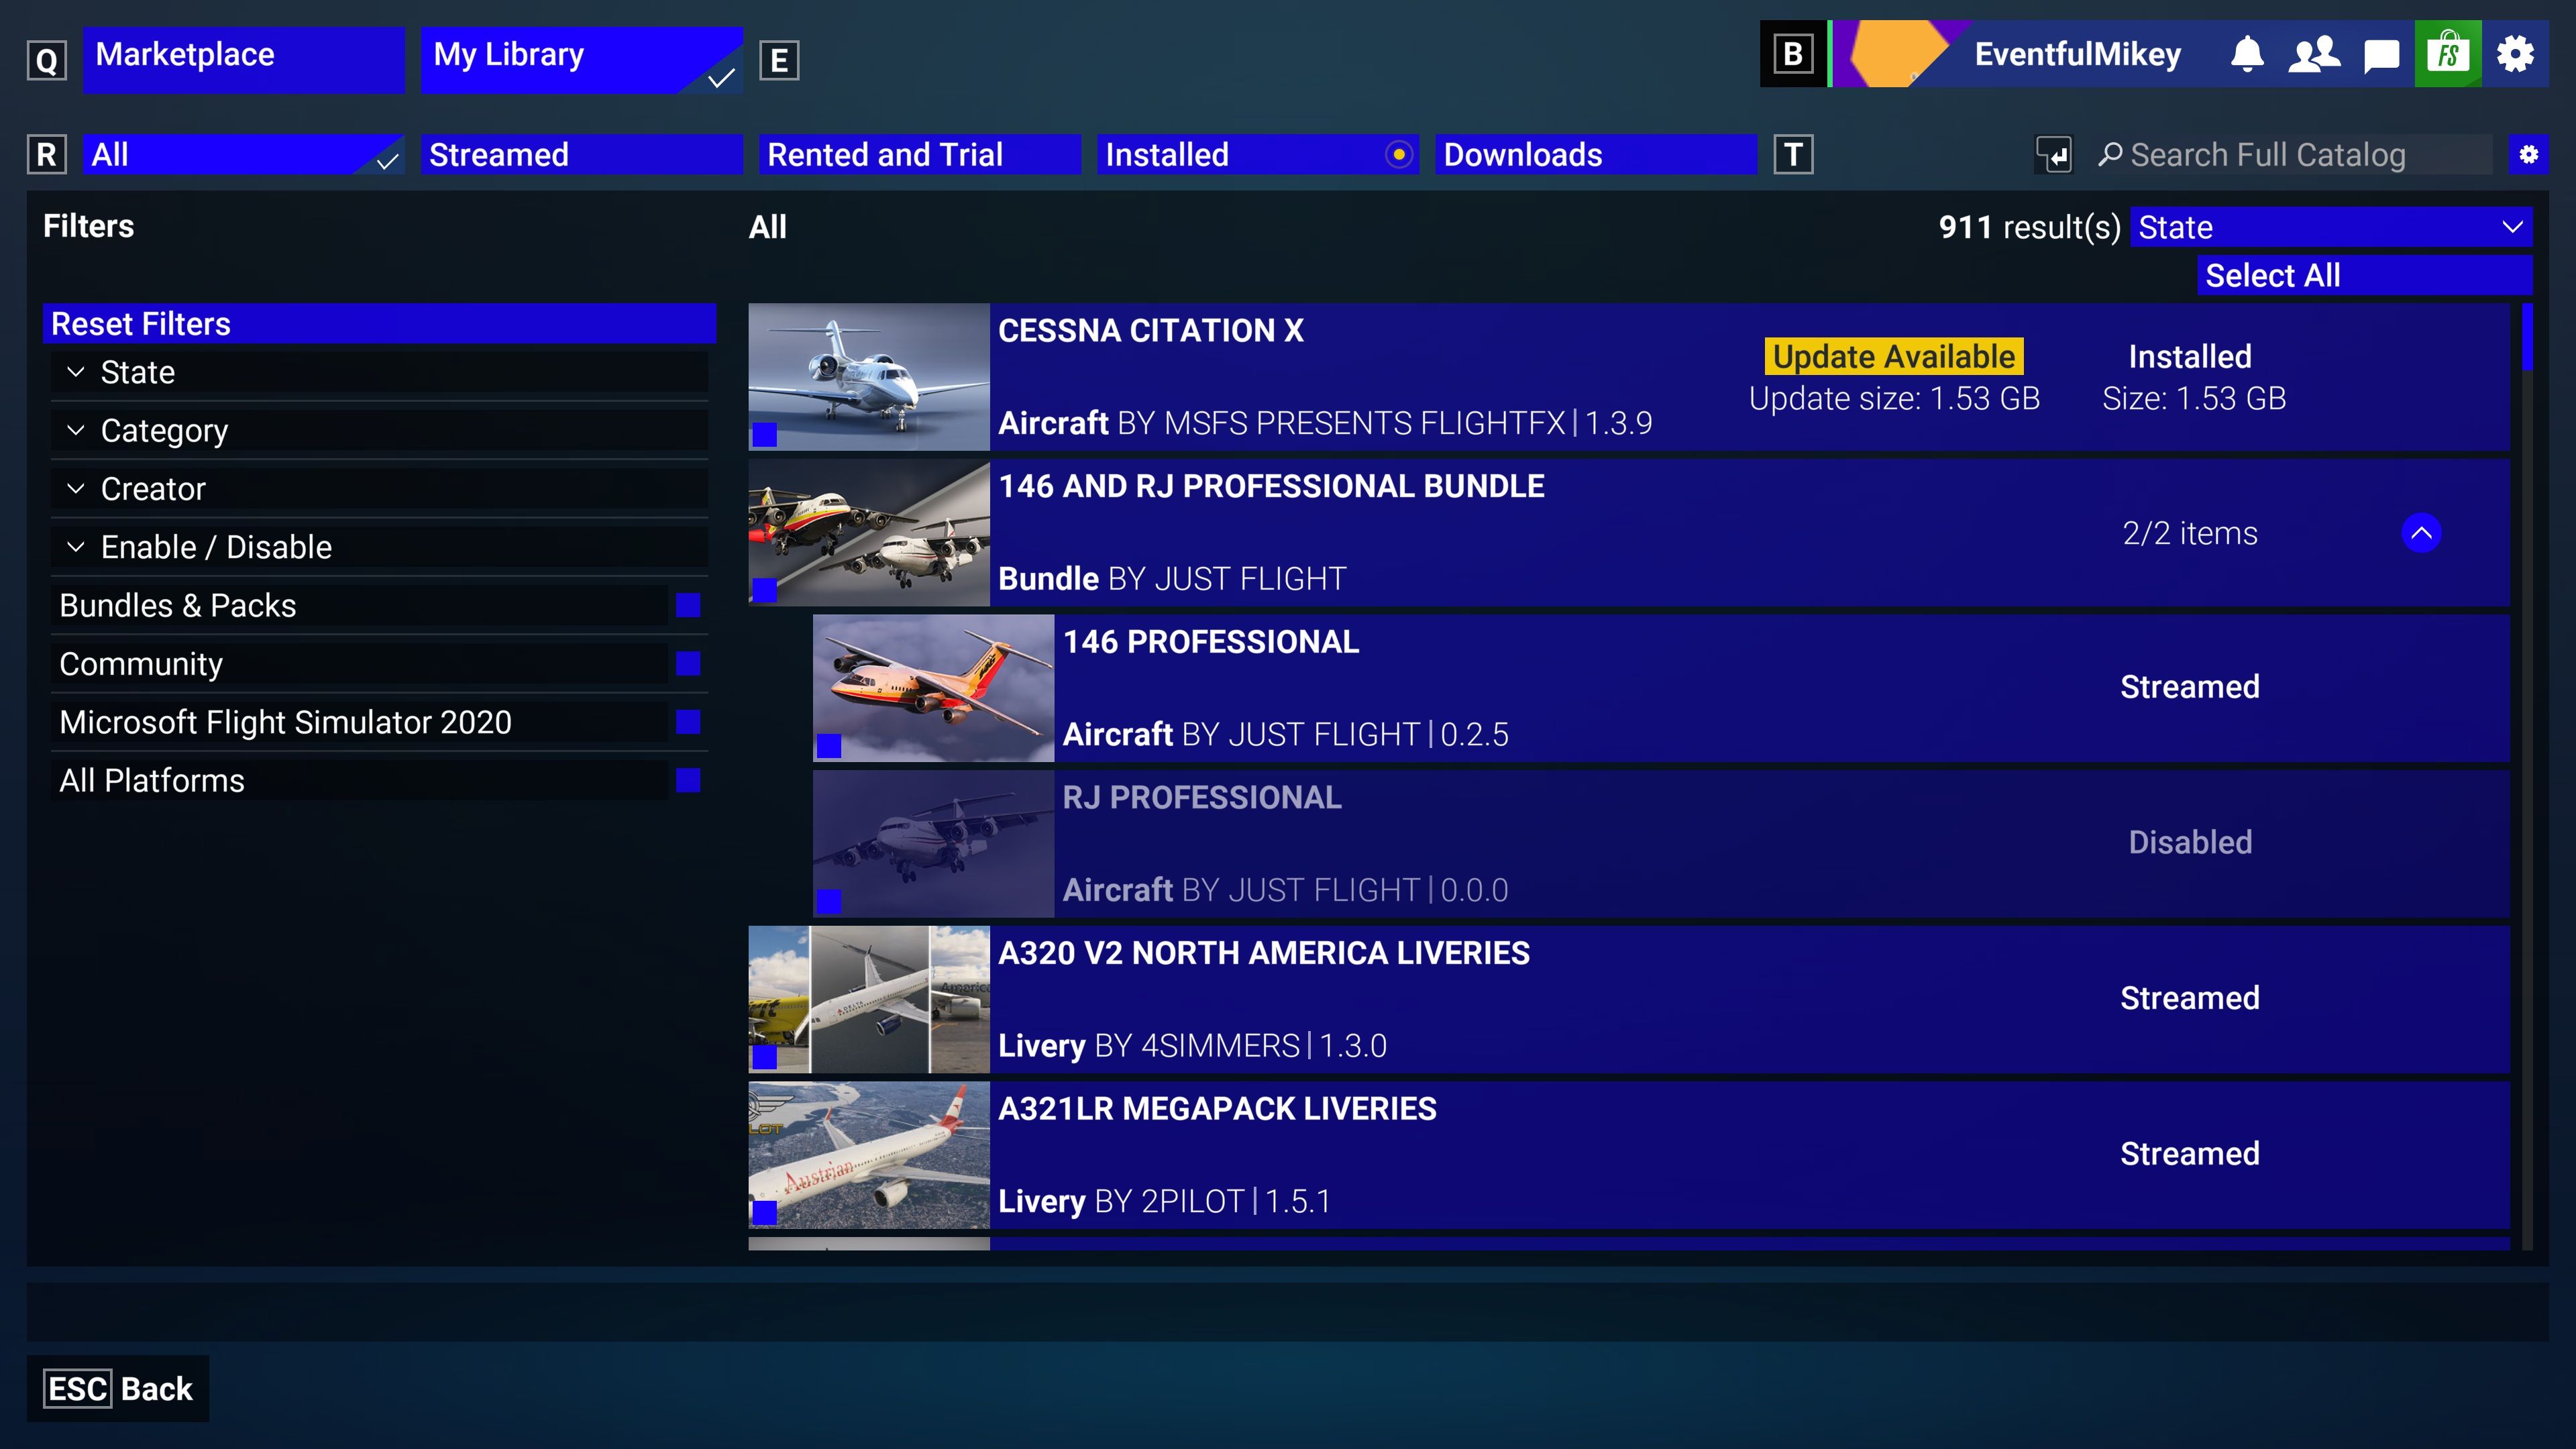
Task: Open 146 Professional aircraft thumbnail
Action: [x=933, y=688]
